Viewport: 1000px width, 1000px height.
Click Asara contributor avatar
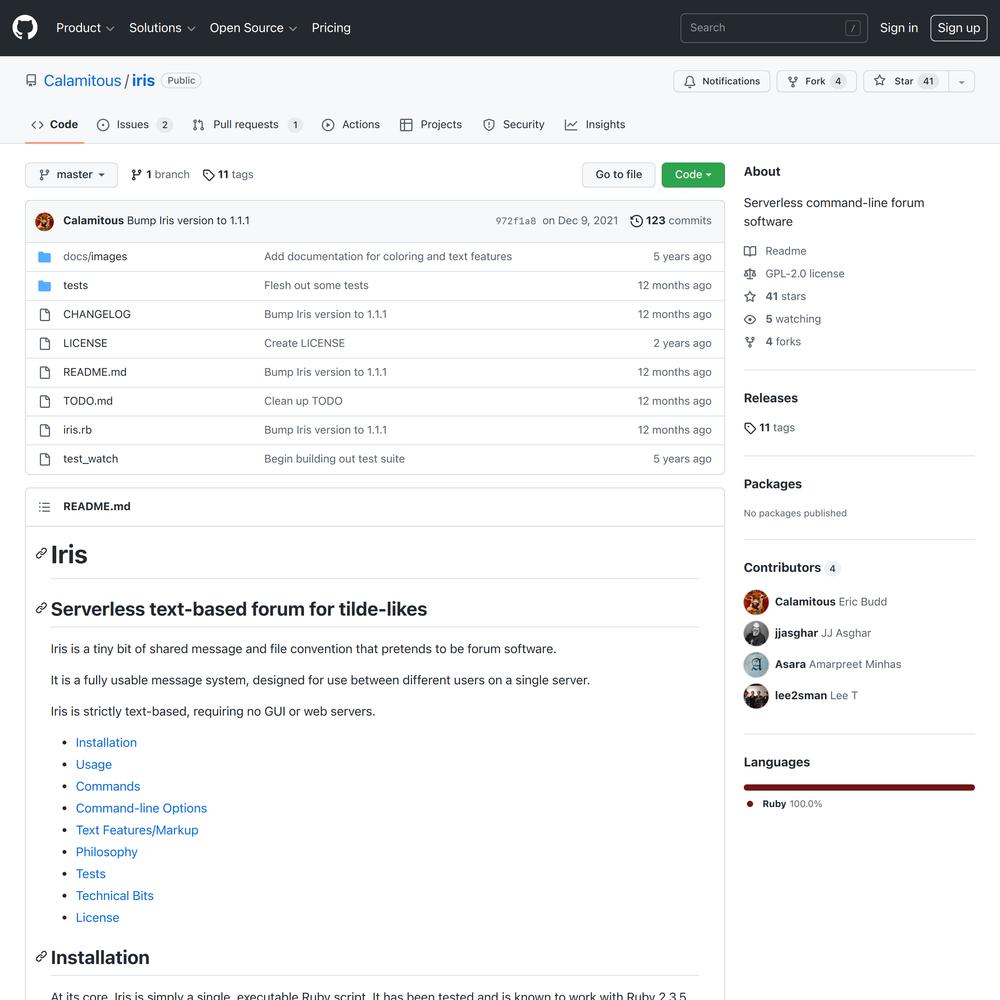click(x=756, y=665)
